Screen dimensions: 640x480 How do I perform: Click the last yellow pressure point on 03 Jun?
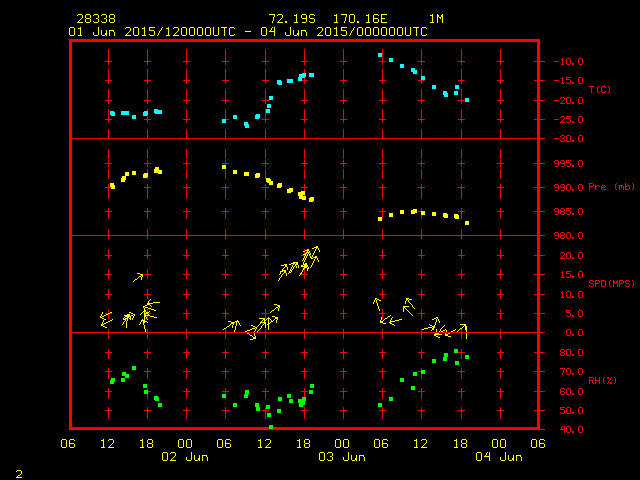(467, 223)
